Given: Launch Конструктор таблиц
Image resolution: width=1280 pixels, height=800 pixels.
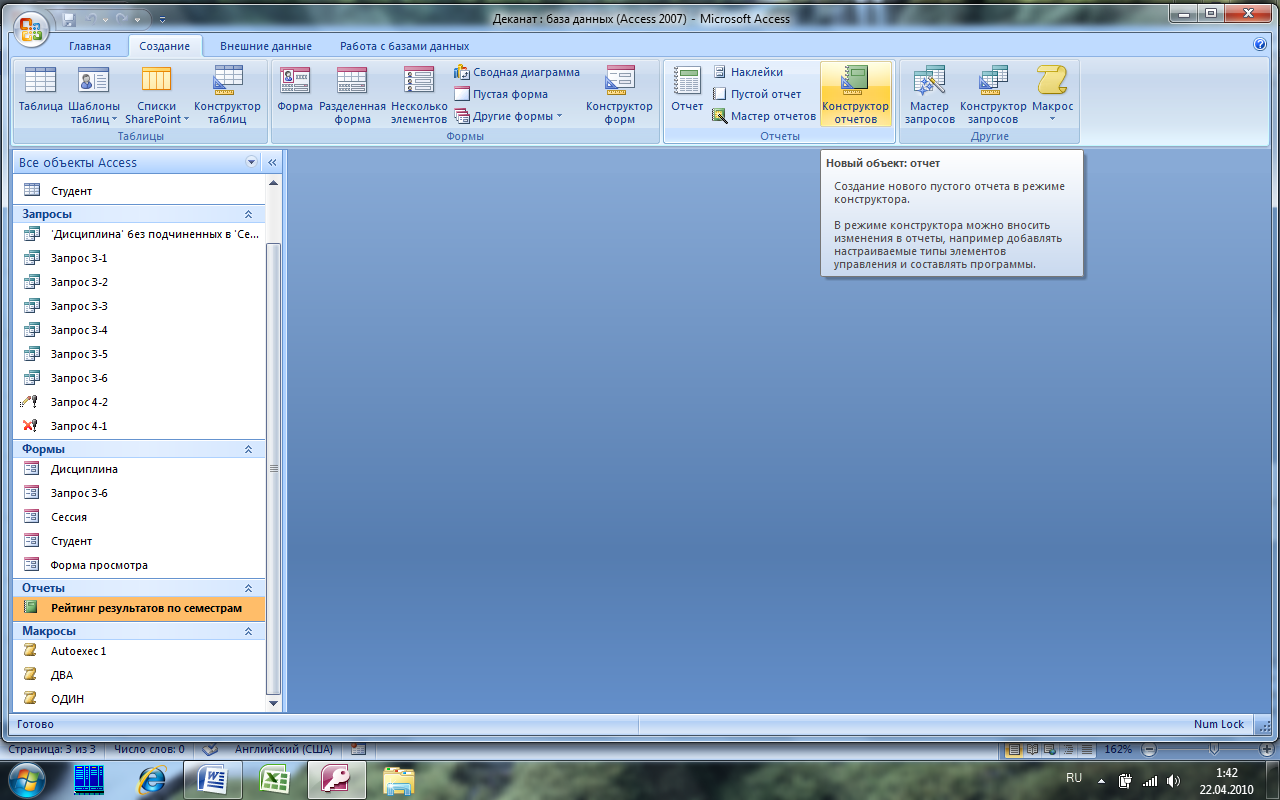Looking at the screenshot, I should click(x=227, y=95).
